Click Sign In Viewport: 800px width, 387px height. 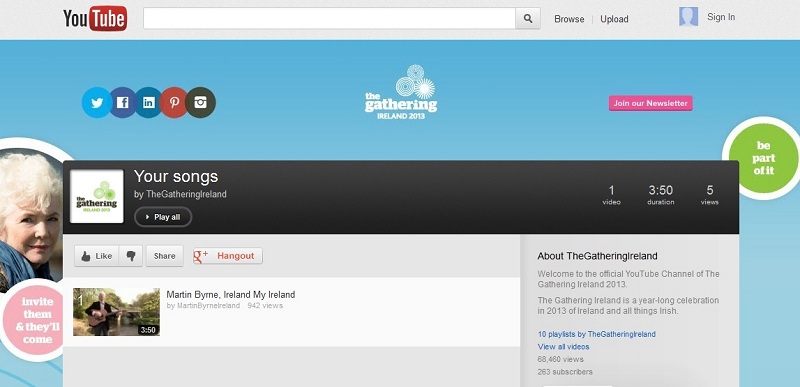point(721,17)
